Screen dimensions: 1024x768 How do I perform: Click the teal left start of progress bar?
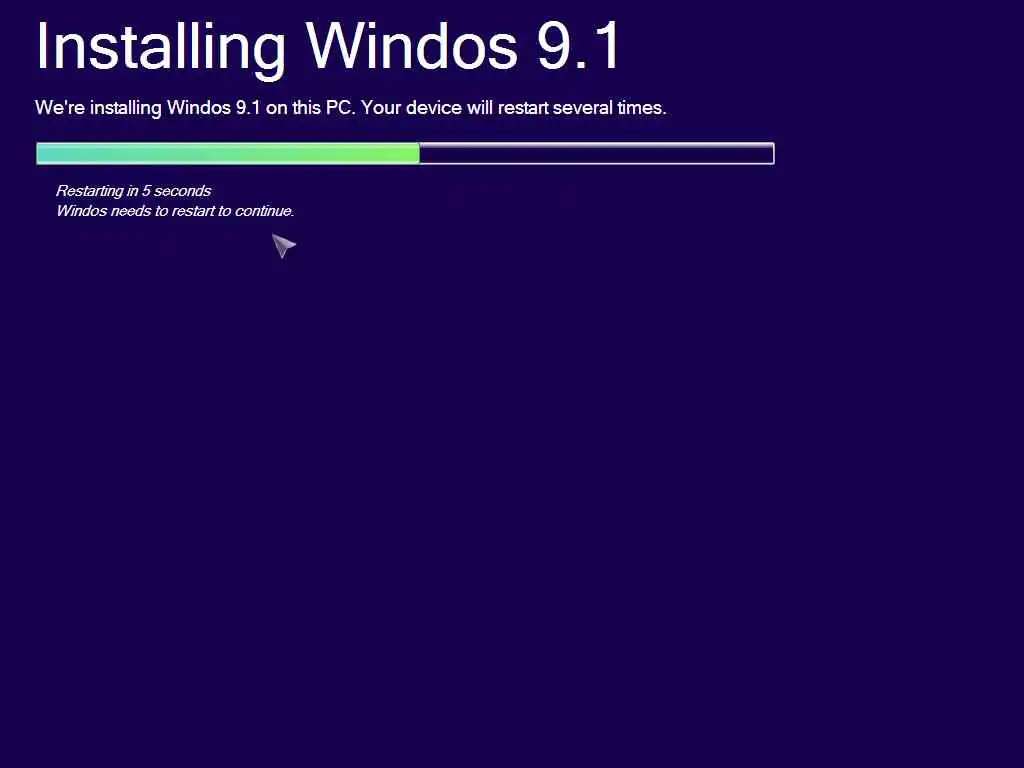[x=46, y=153]
